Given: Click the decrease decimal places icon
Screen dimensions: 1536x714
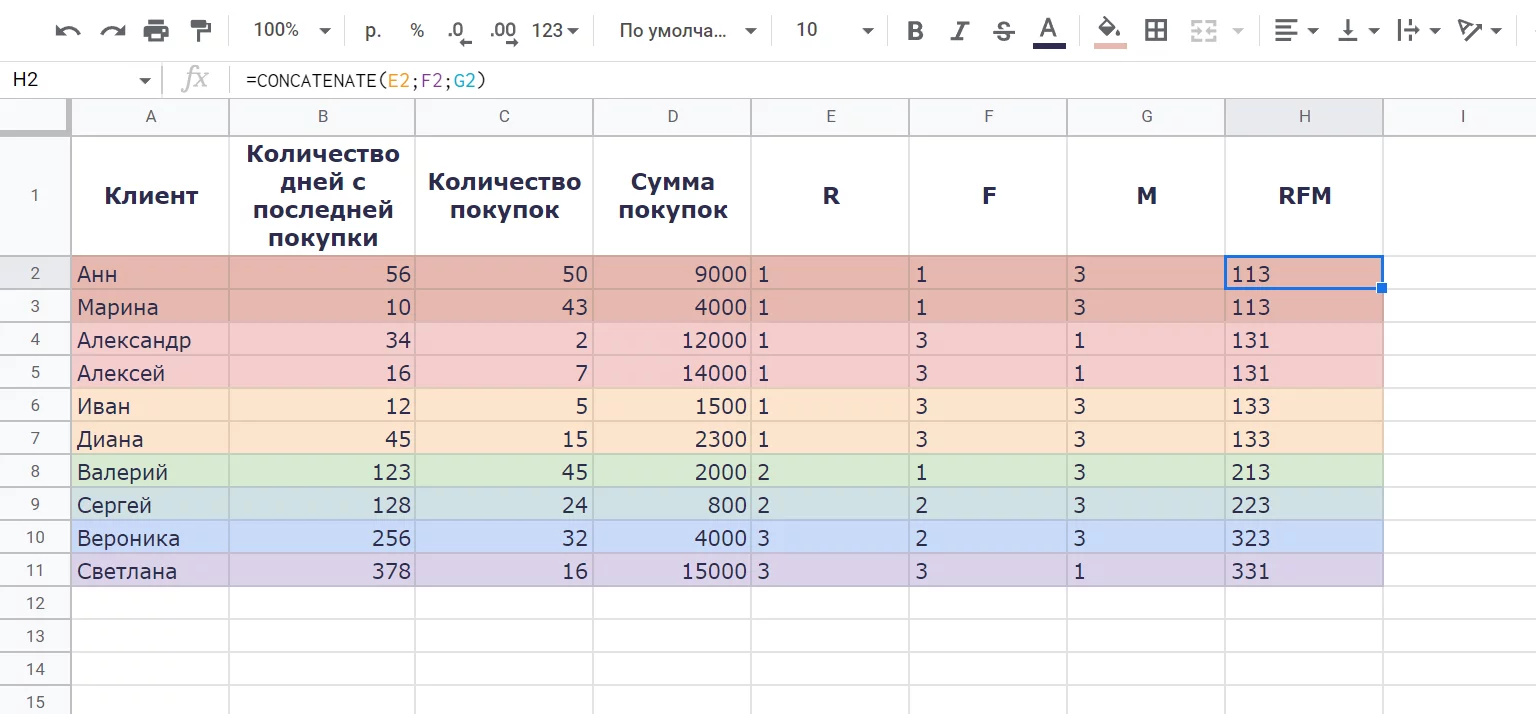Looking at the screenshot, I should (x=458, y=31).
